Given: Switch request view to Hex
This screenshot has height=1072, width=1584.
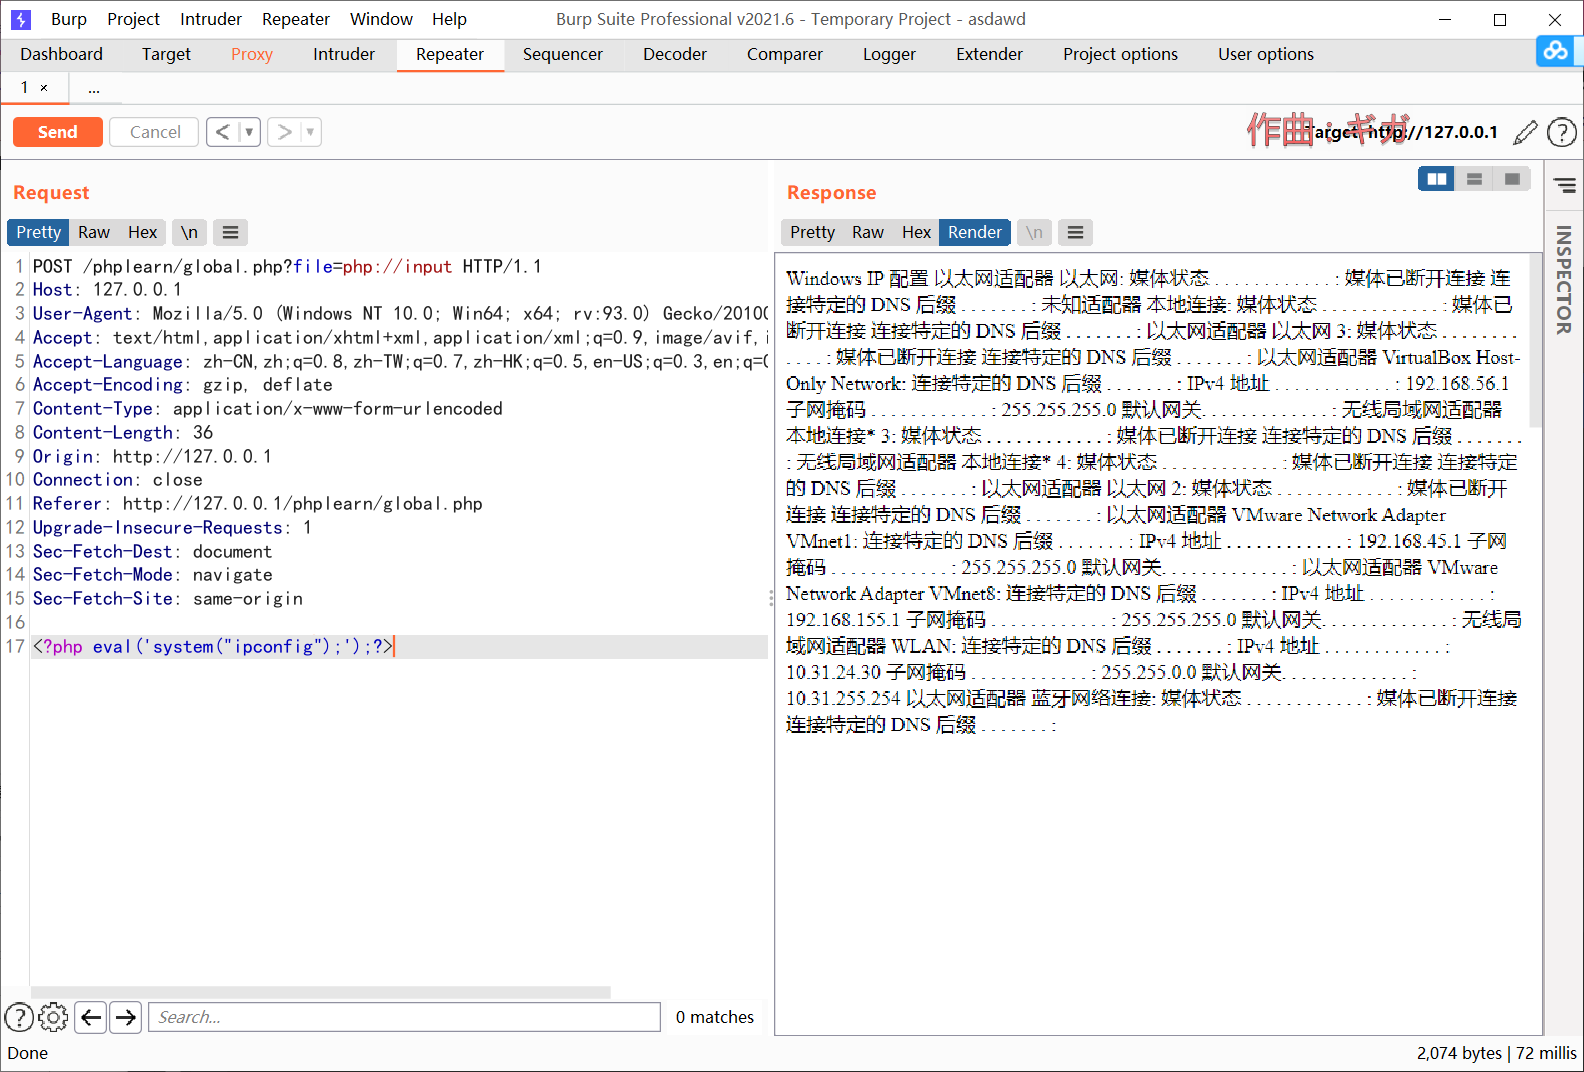Looking at the screenshot, I should 142,232.
